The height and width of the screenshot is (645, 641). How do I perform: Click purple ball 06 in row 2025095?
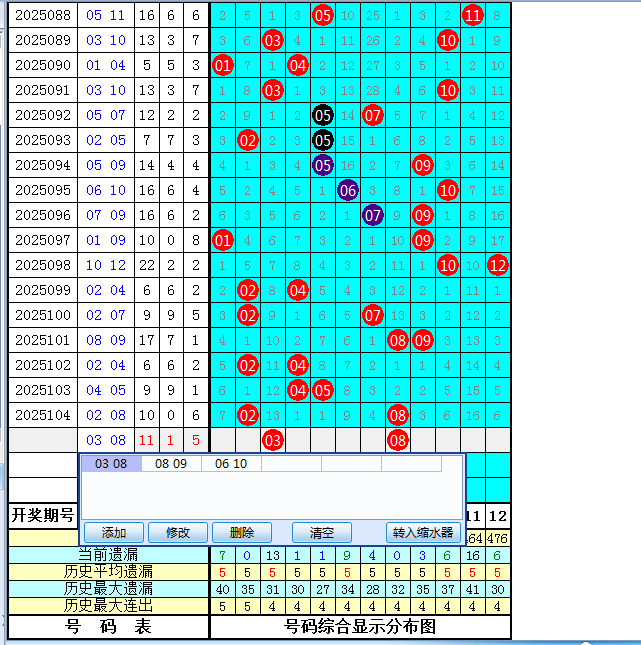(348, 190)
